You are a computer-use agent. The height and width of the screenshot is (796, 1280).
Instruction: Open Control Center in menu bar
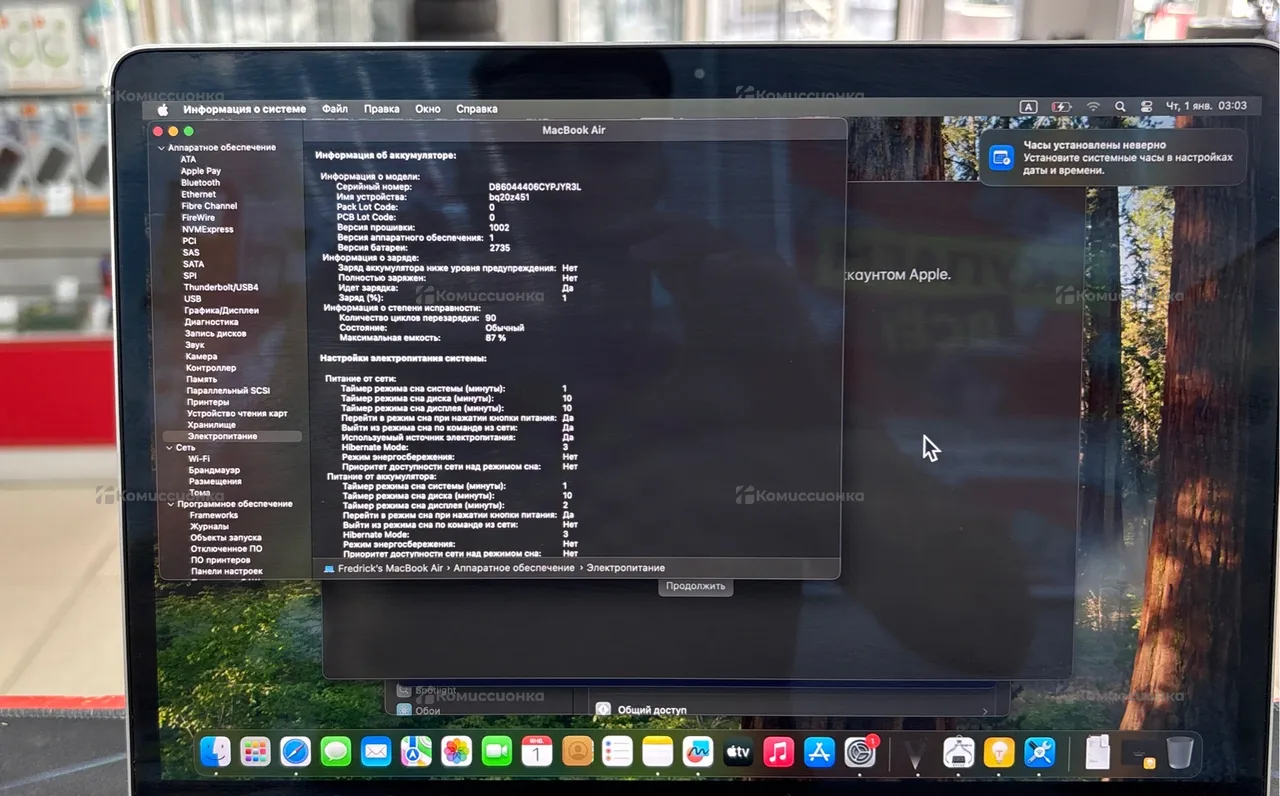[1146, 106]
